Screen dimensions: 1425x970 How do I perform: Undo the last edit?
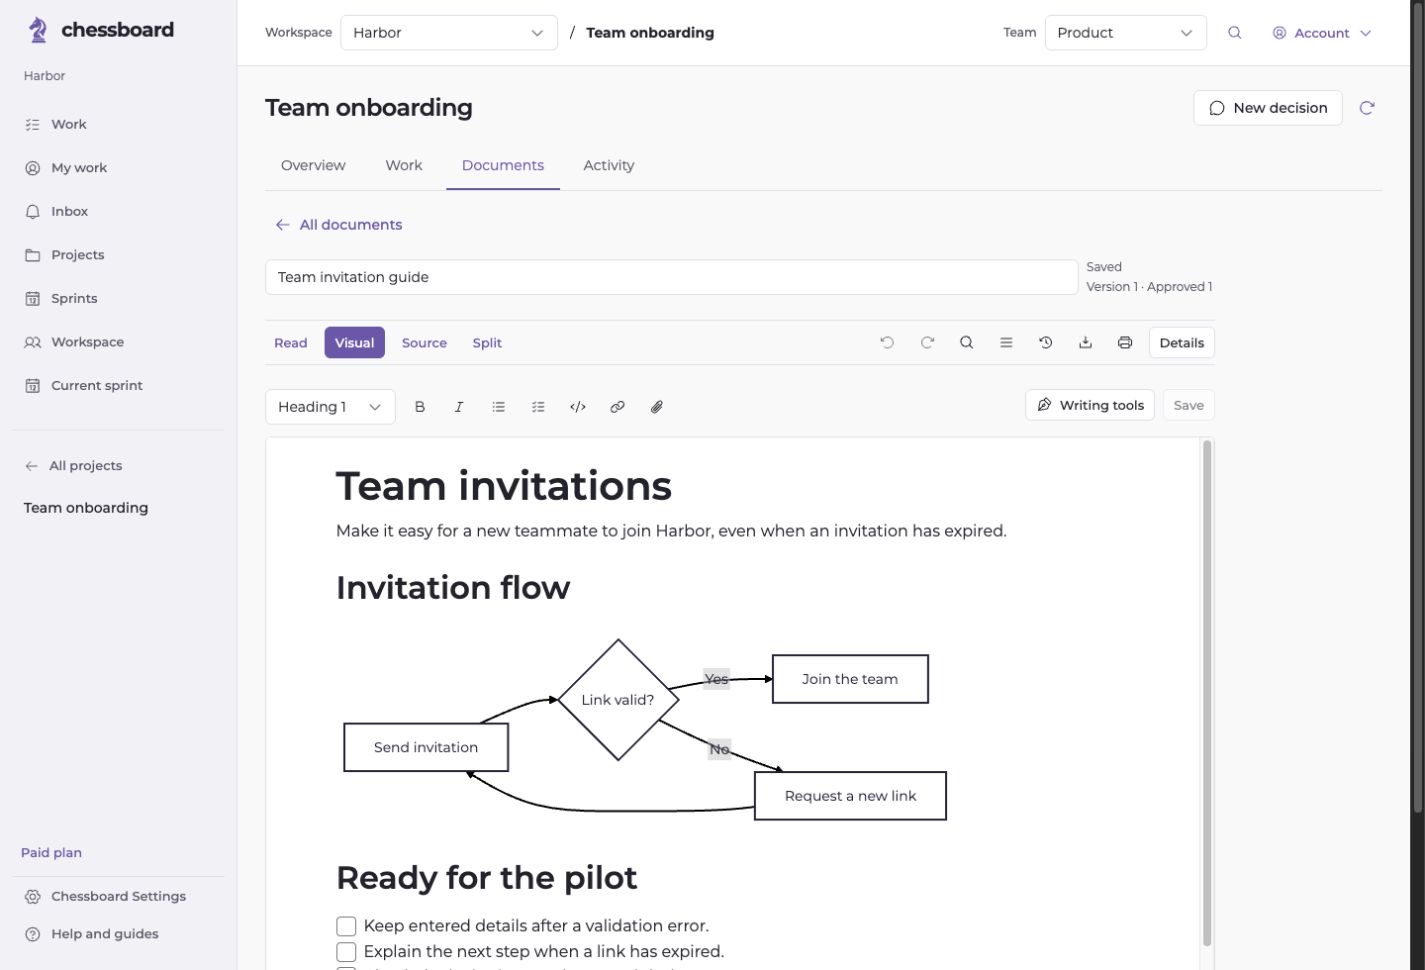(x=887, y=342)
